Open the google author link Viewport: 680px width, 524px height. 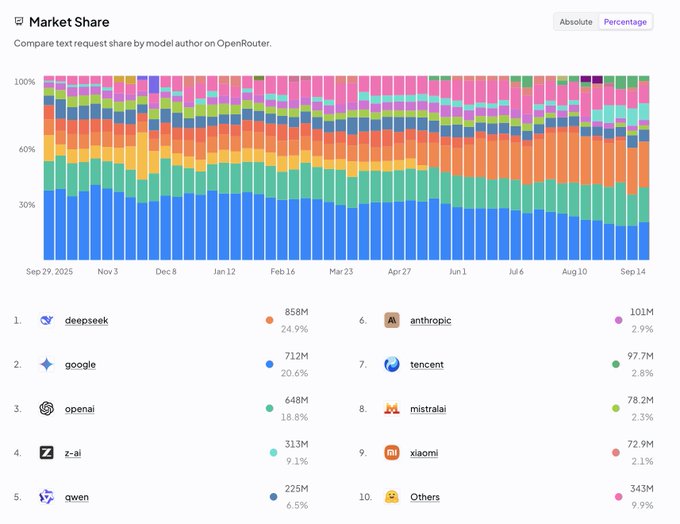coord(80,365)
